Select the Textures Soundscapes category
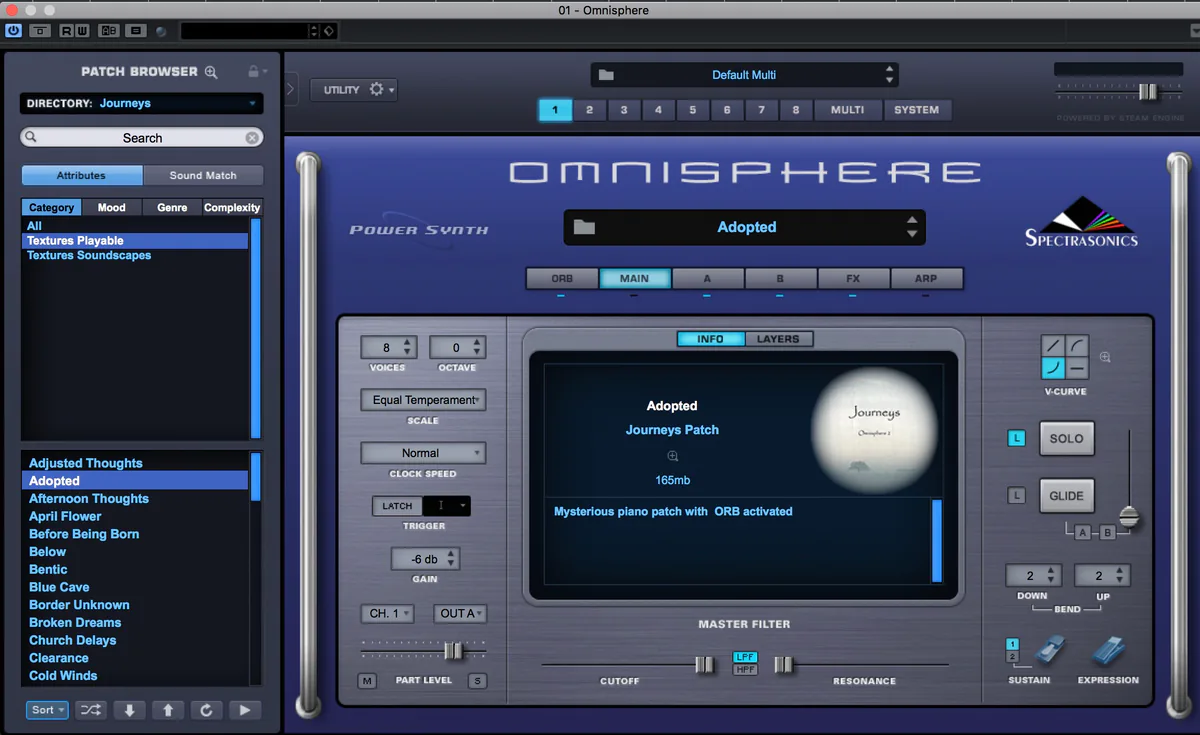The height and width of the screenshot is (735, 1200). tap(135, 255)
